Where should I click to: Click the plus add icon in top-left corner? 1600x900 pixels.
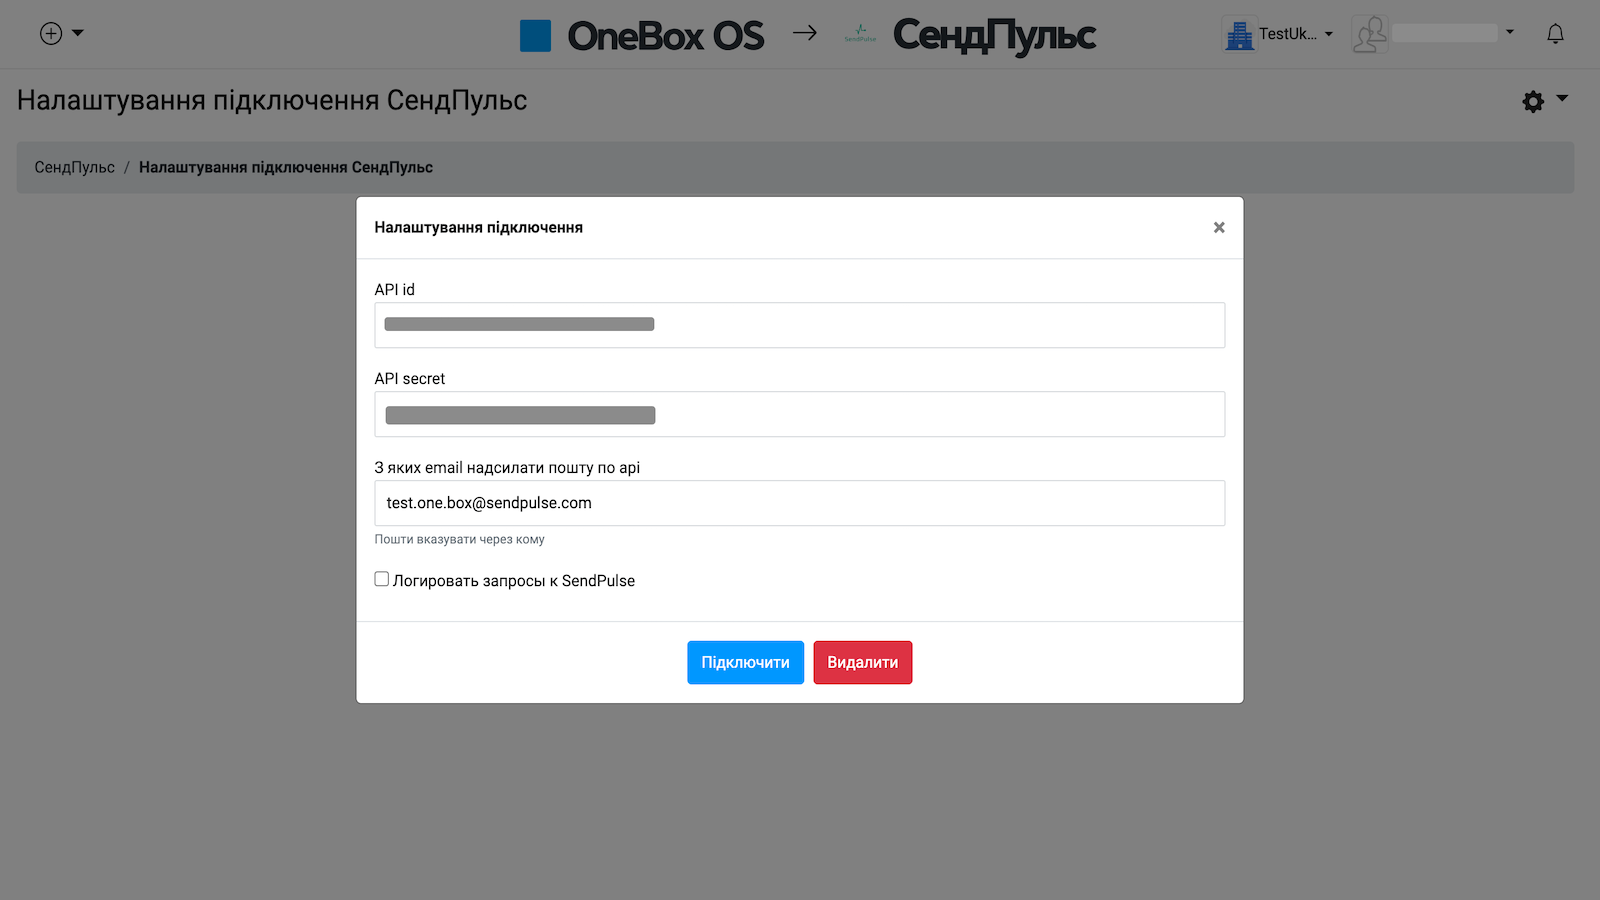click(49, 33)
